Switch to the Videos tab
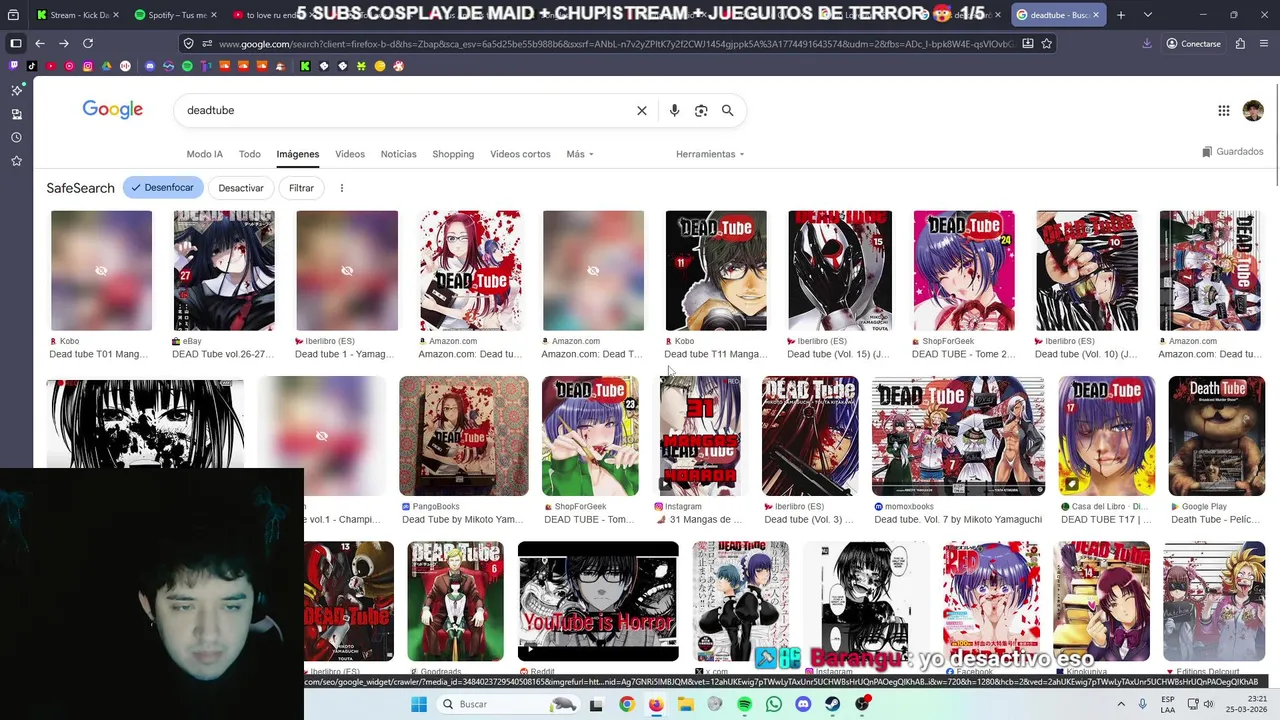 tap(350, 154)
